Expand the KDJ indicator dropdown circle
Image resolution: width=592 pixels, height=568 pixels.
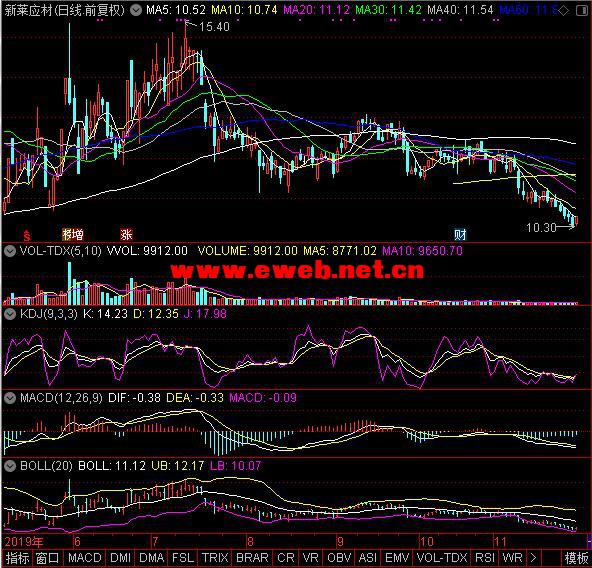coord(10,314)
